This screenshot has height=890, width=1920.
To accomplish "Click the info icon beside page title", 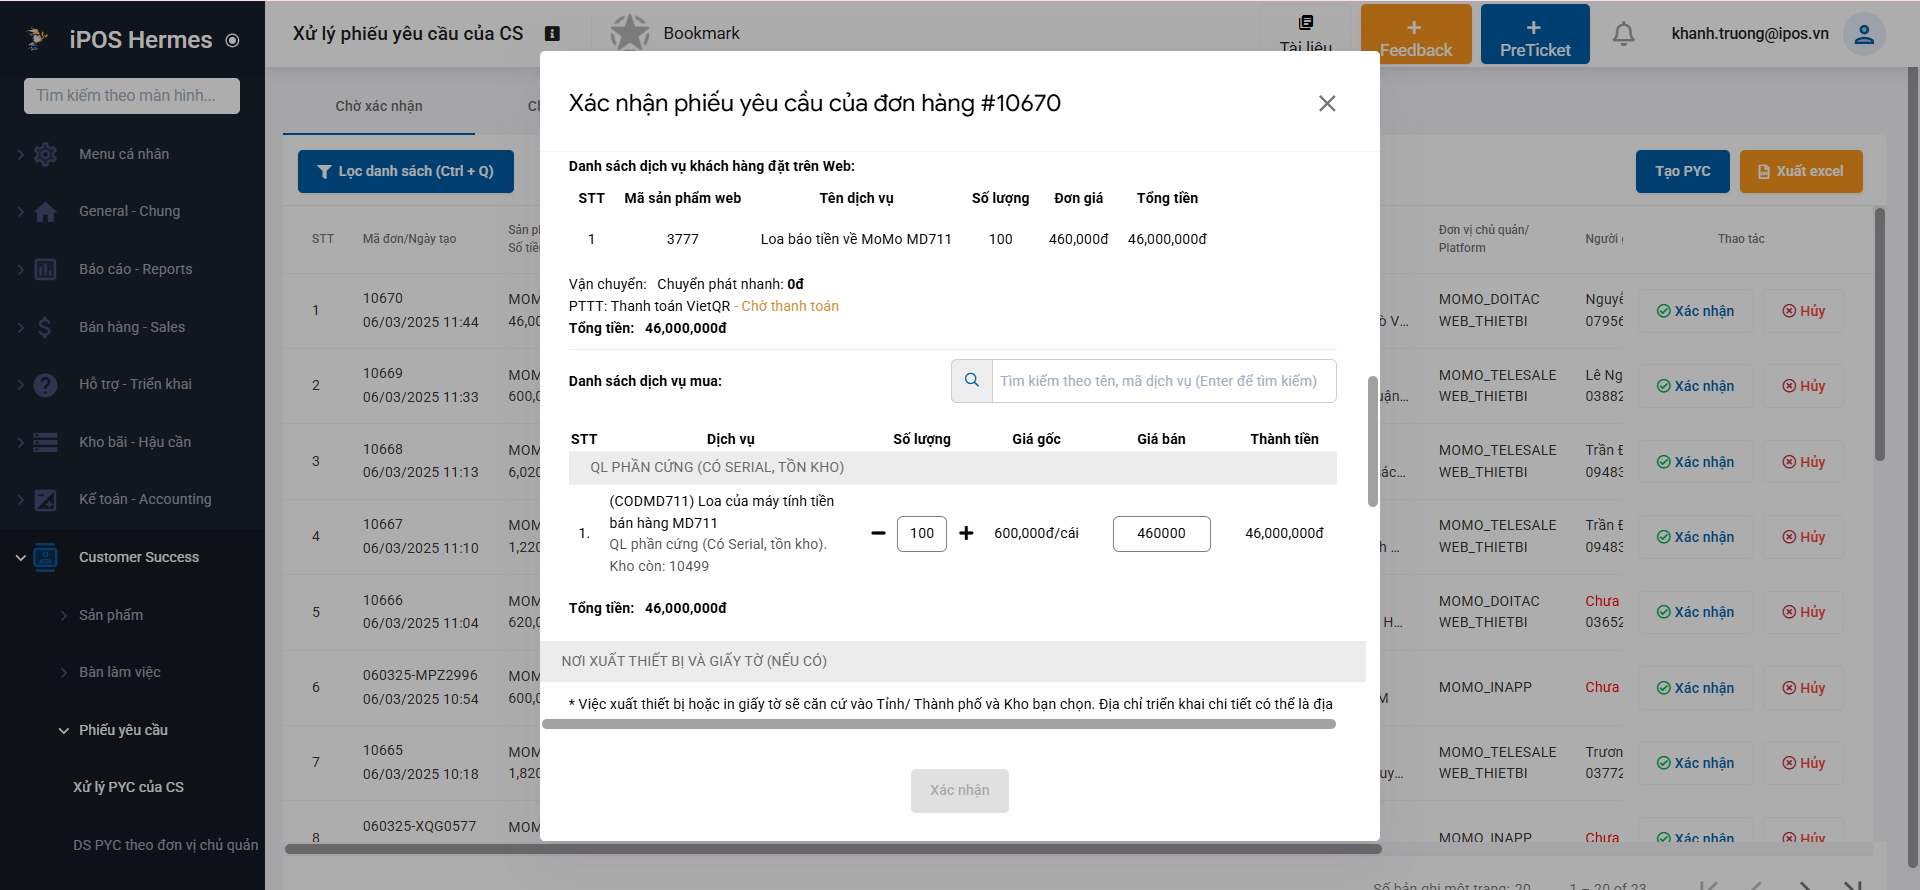I will point(552,33).
